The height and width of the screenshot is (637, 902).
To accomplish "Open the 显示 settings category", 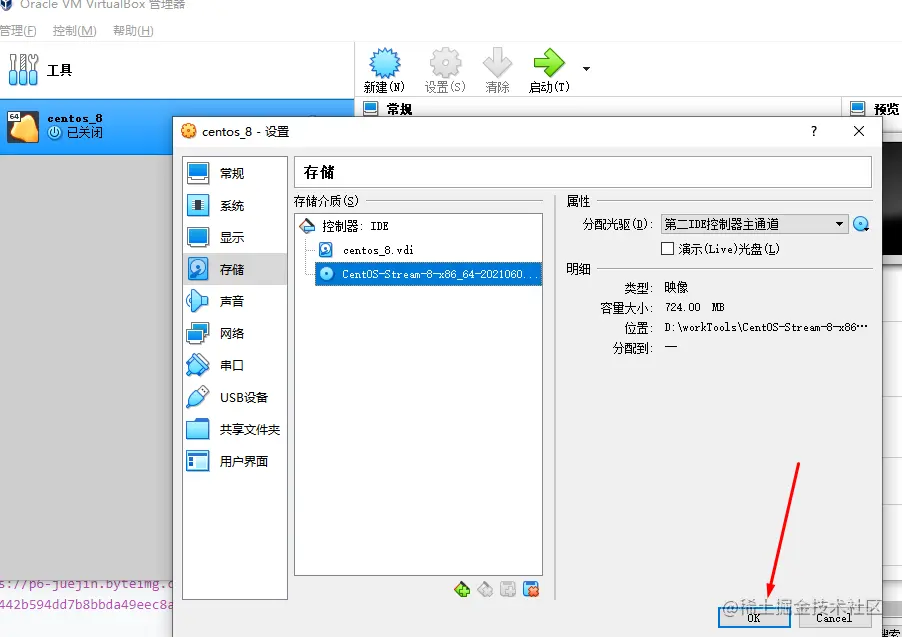I will (235, 237).
